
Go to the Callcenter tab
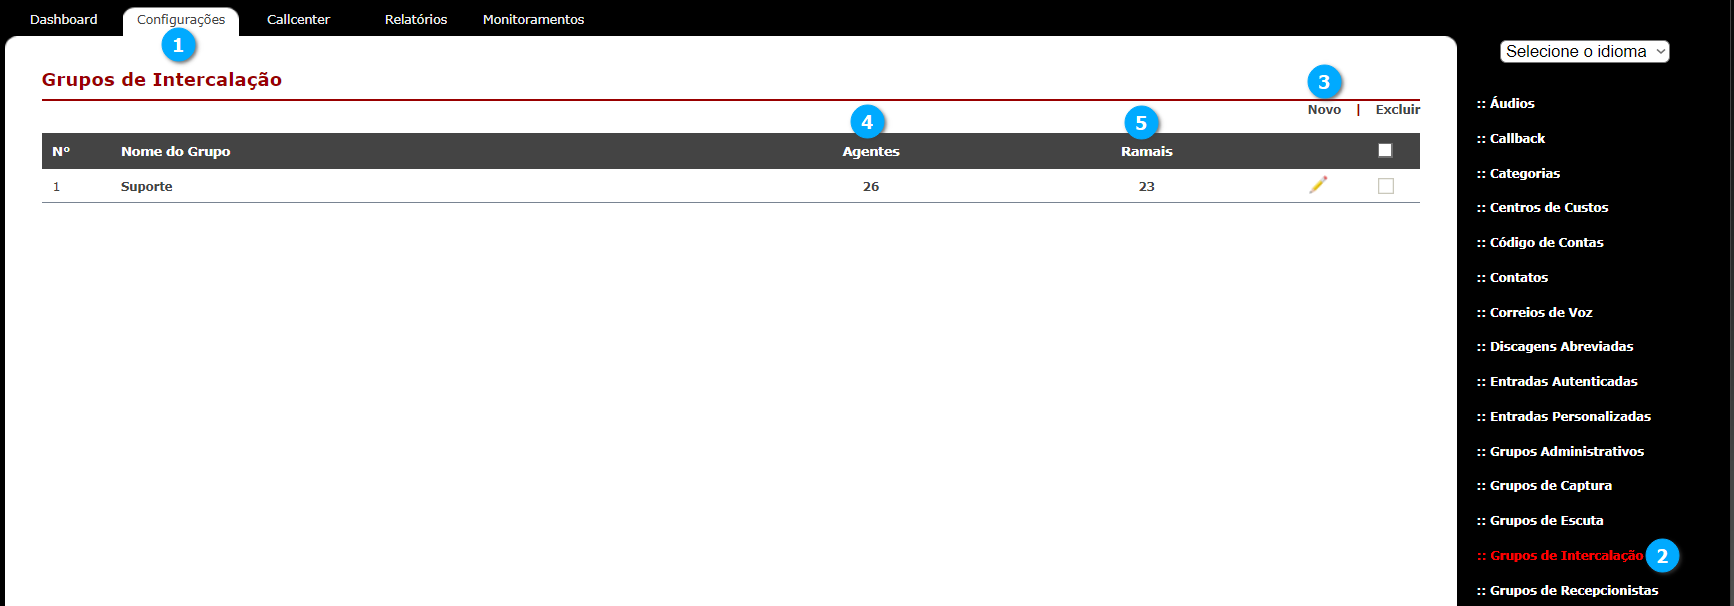[x=298, y=19]
